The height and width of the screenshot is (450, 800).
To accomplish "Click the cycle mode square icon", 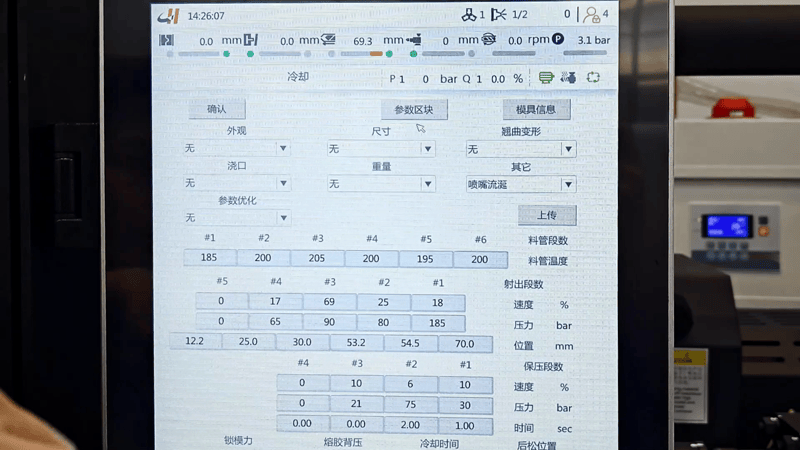I will tap(593, 77).
